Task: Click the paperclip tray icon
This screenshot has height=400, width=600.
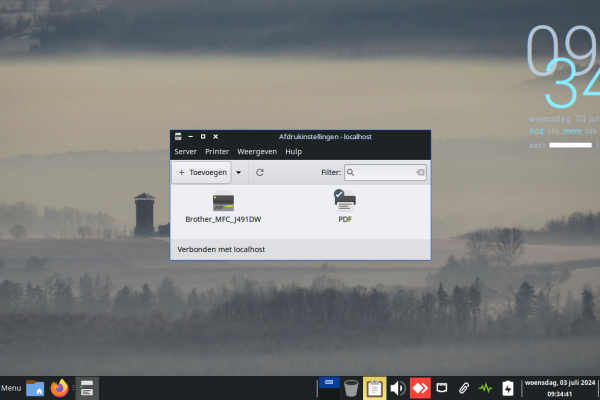Action: 464,388
